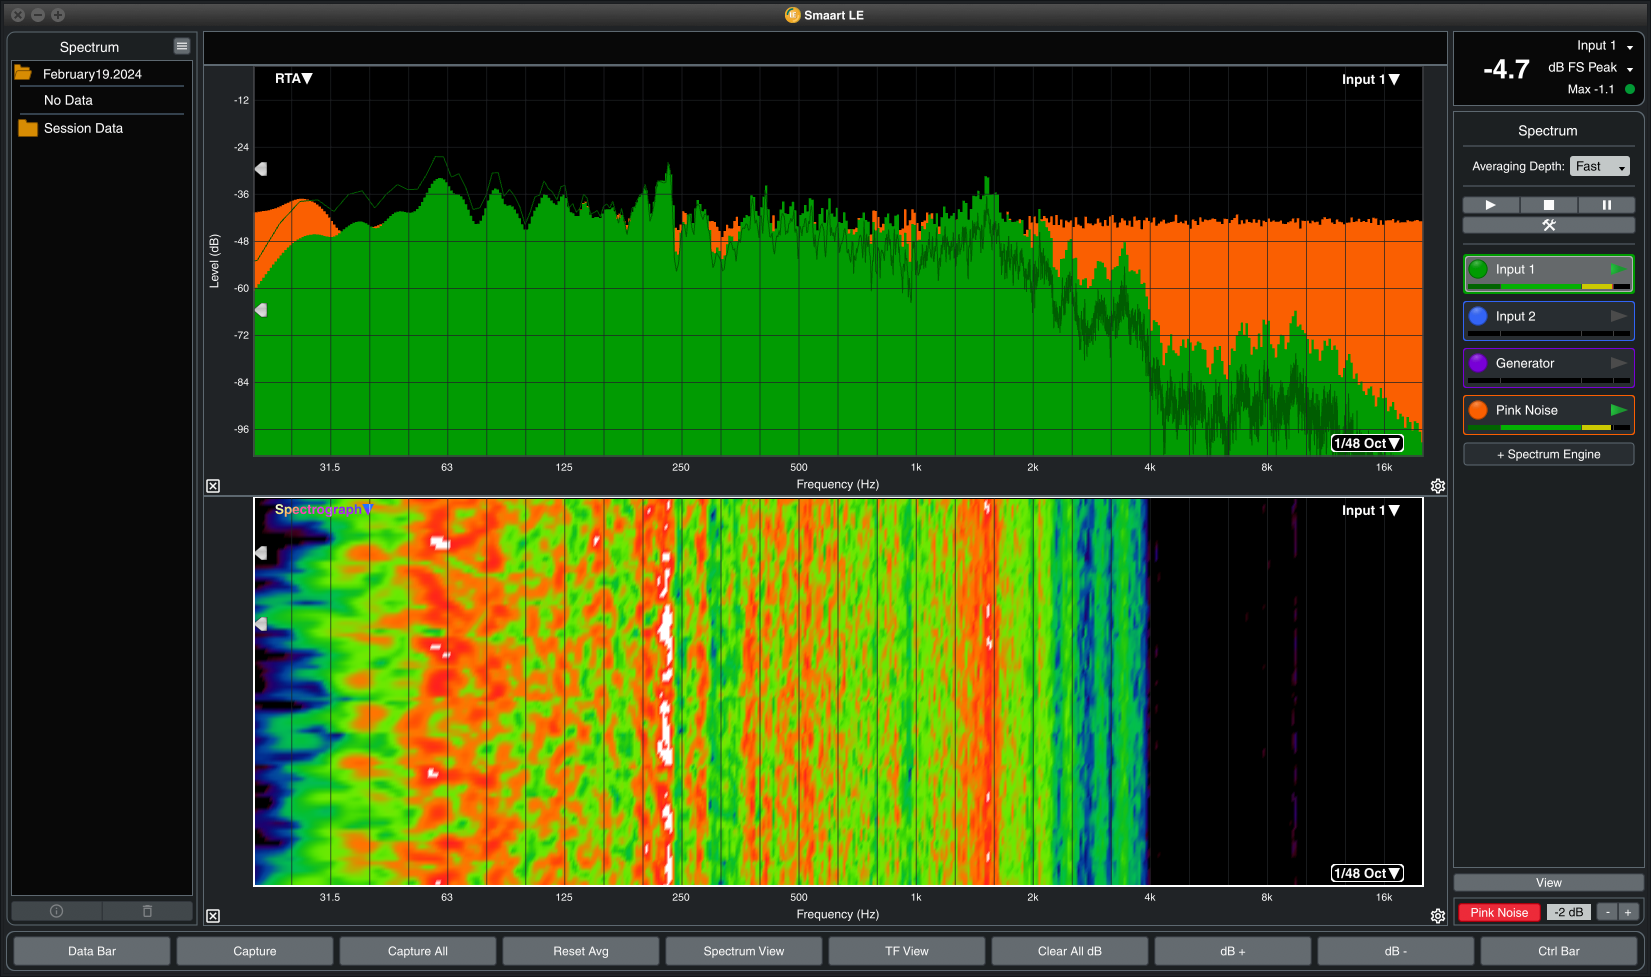Click the View button above generator
Image resolution: width=1651 pixels, height=977 pixels.
coord(1549,883)
